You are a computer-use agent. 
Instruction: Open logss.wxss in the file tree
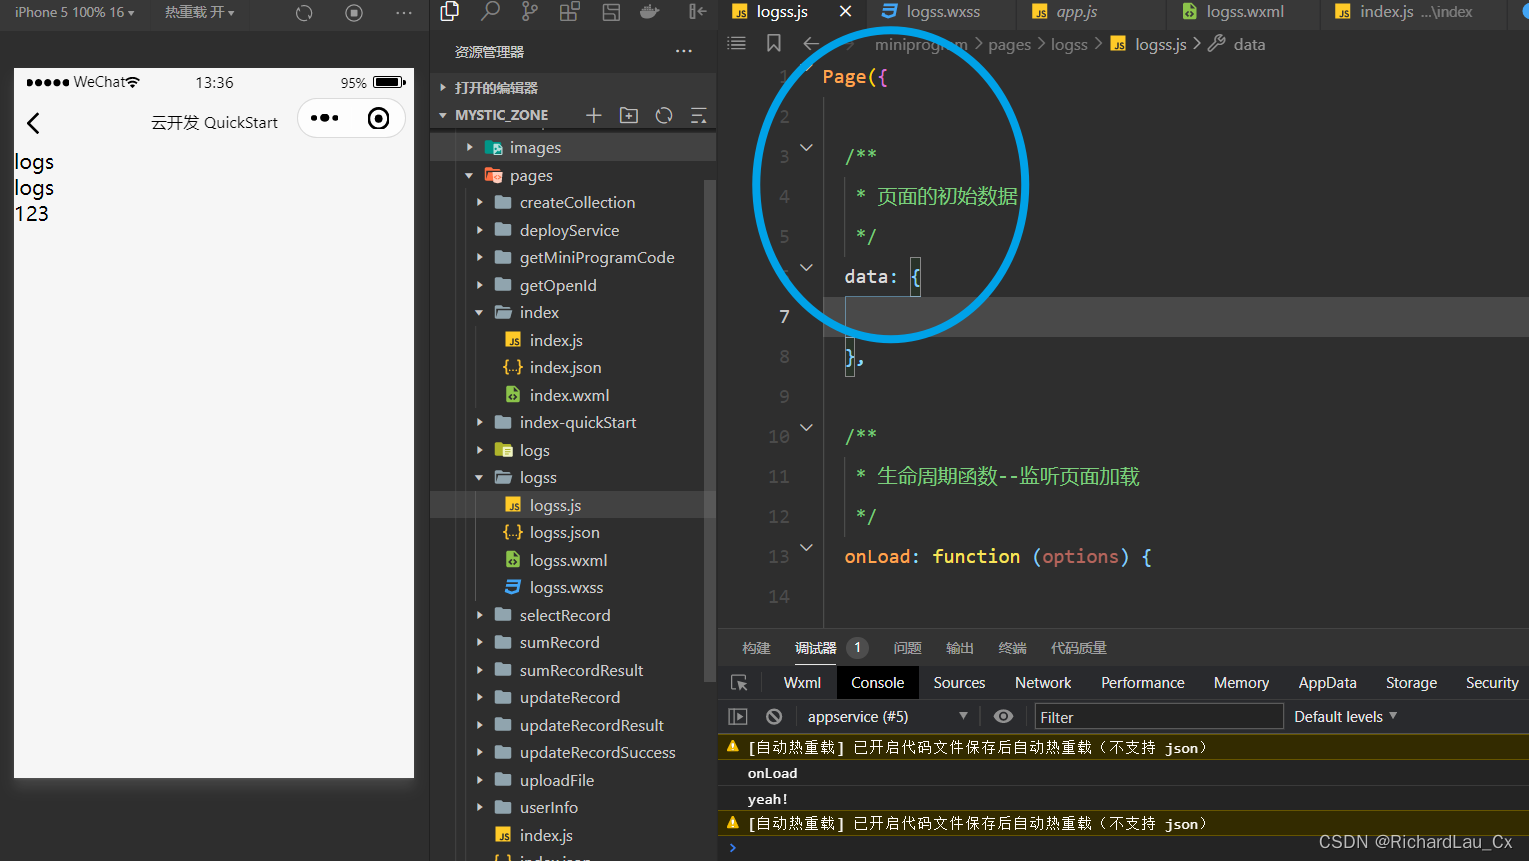573,587
